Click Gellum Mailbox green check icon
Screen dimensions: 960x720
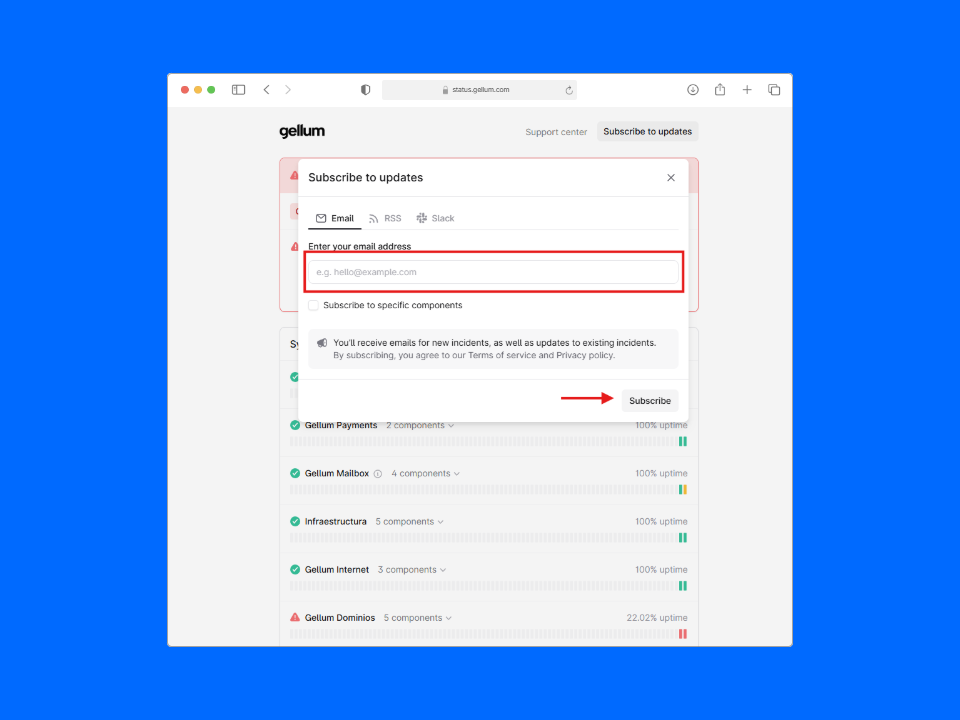(295, 473)
